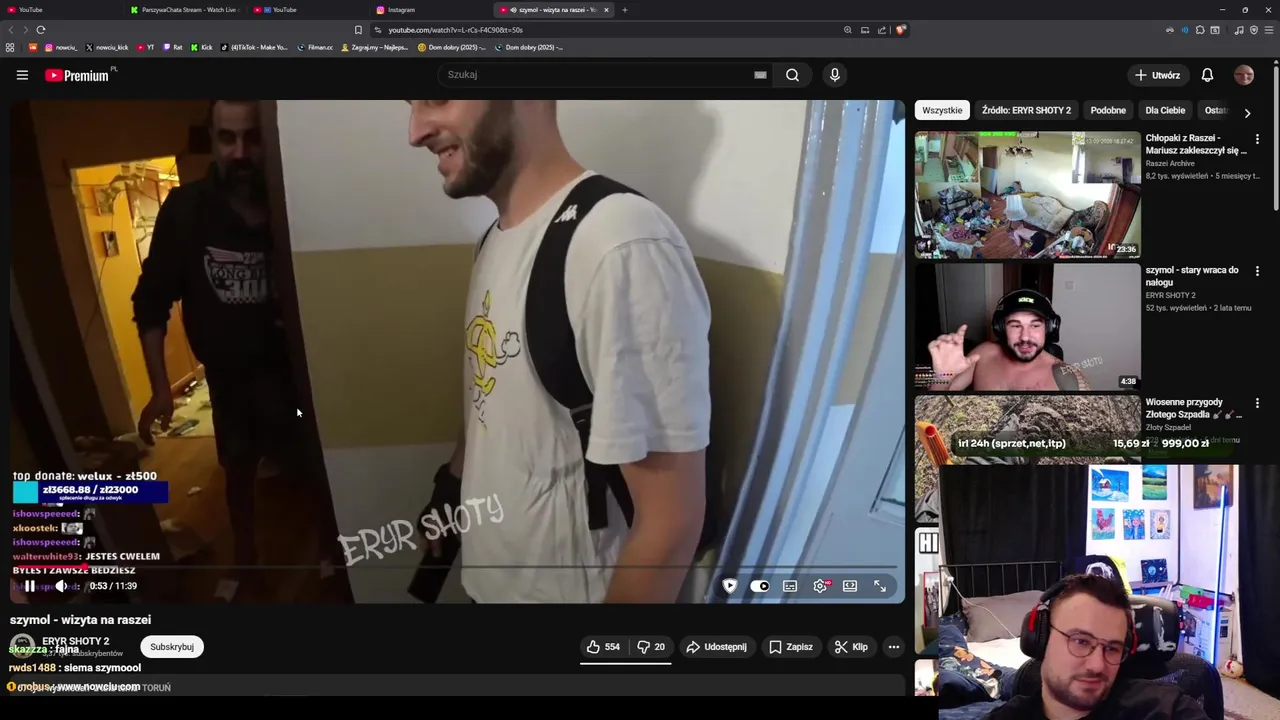Open a new browser tab
Viewport: 1280px width, 720px height.
(625, 10)
